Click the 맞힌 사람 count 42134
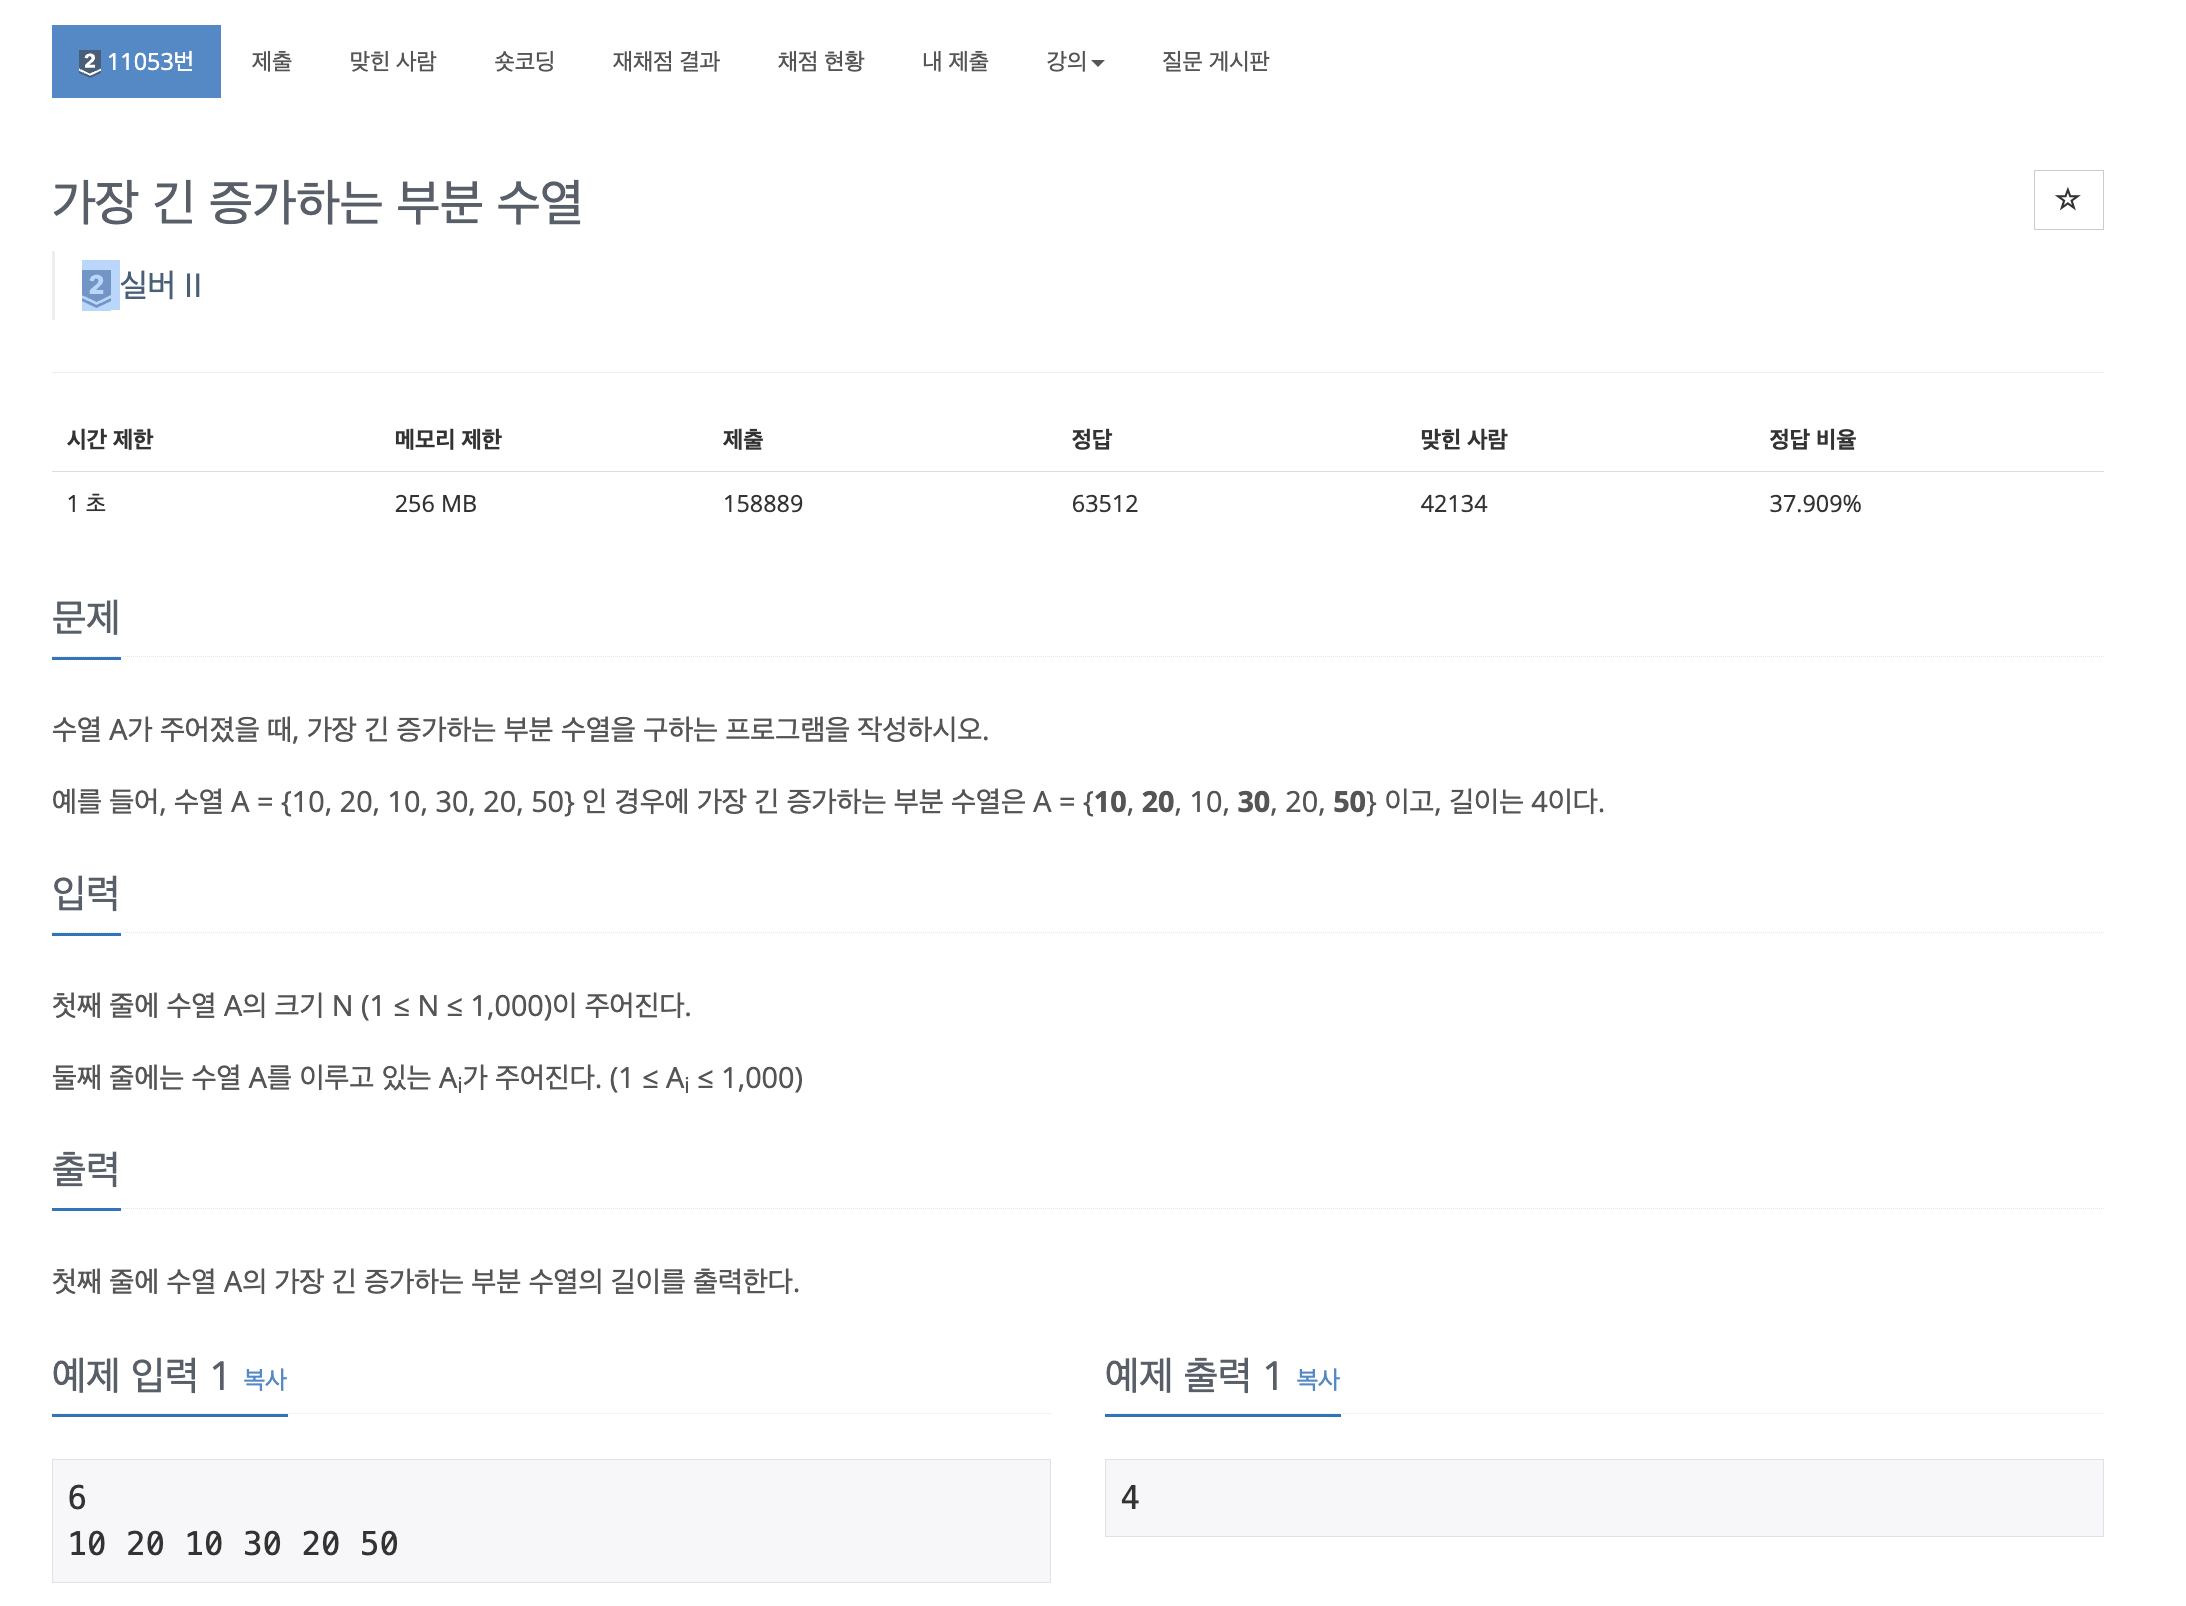This screenshot has width=2186, height=1606. pos(1455,503)
